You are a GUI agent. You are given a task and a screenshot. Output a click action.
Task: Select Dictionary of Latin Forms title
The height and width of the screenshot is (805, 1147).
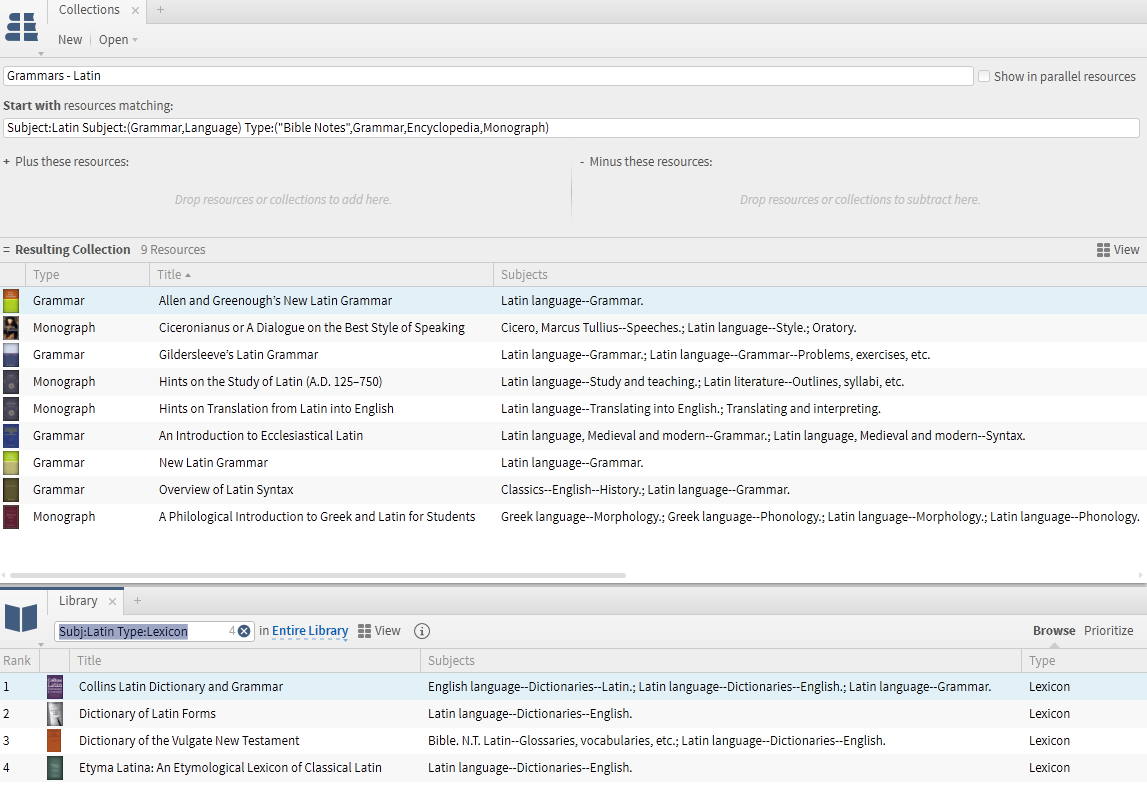click(x=147, y=714)
